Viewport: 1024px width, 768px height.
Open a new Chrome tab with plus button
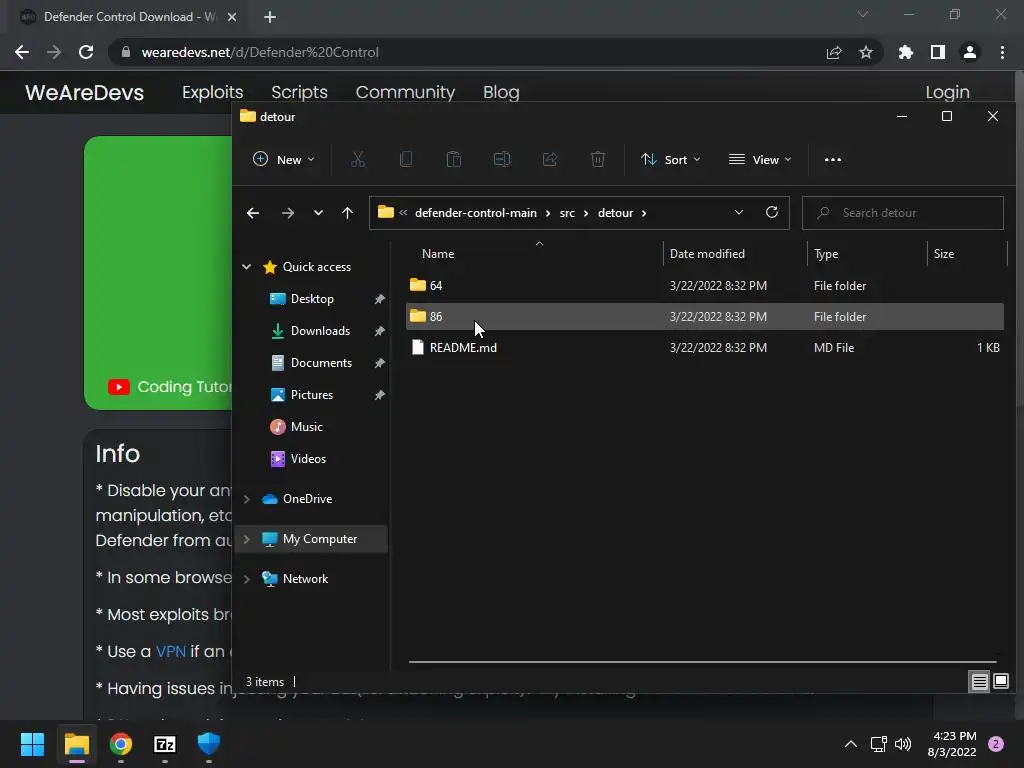[x=270, y=17]
